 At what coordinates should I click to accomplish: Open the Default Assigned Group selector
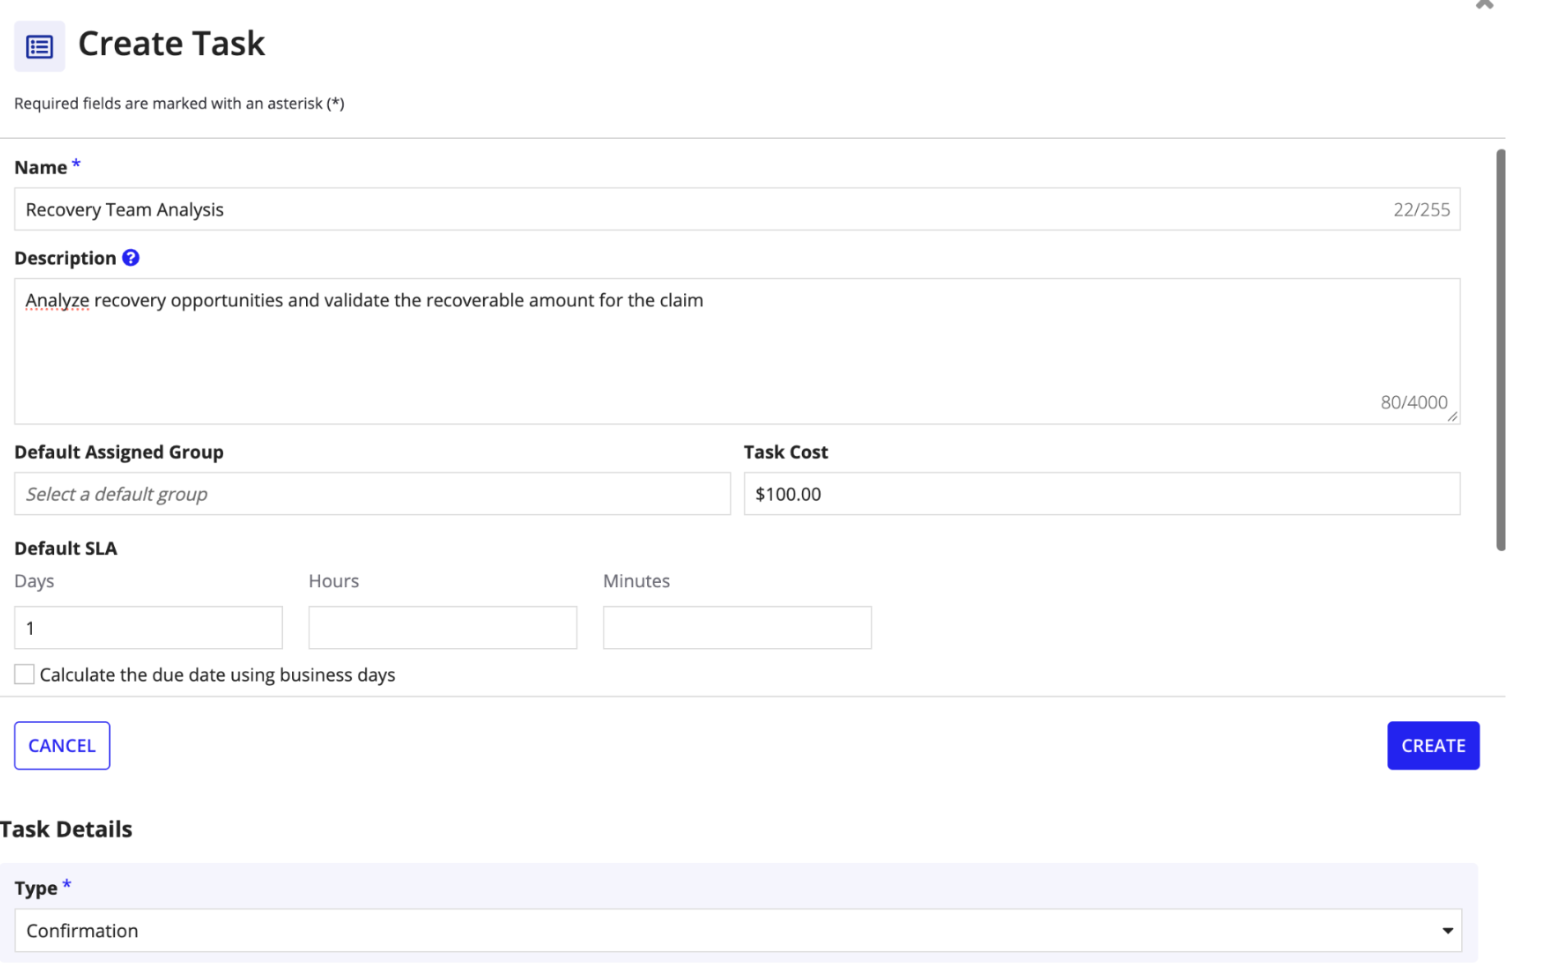pos(372,494)
